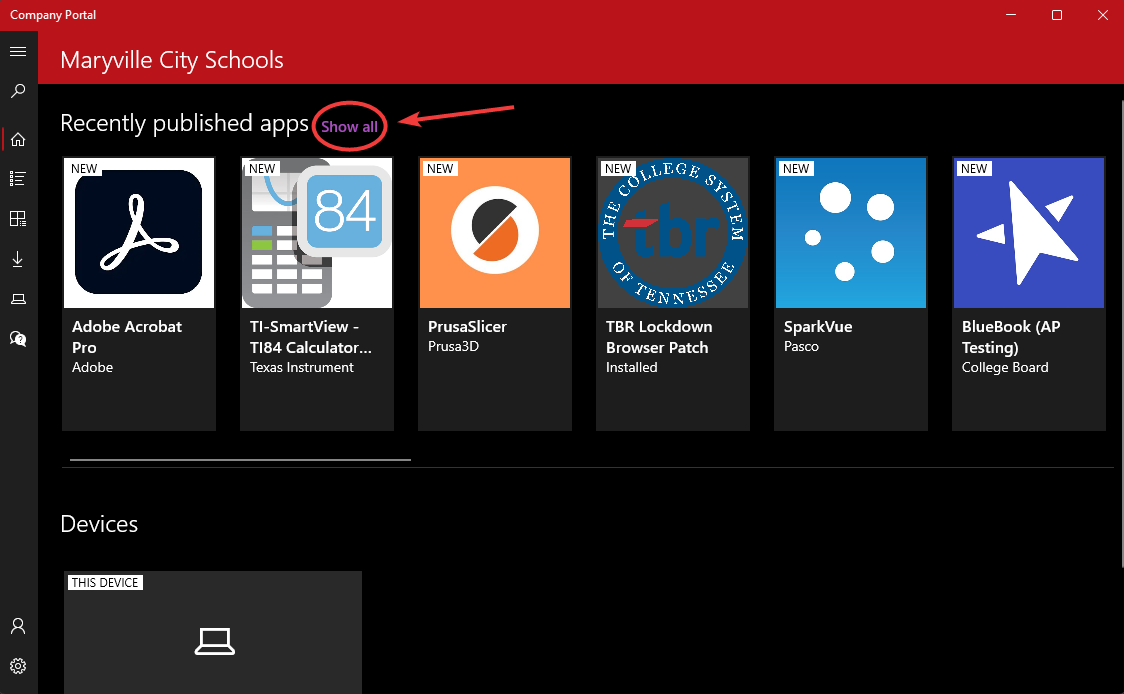Open App categories icon in sidebar

coord(18,219)
